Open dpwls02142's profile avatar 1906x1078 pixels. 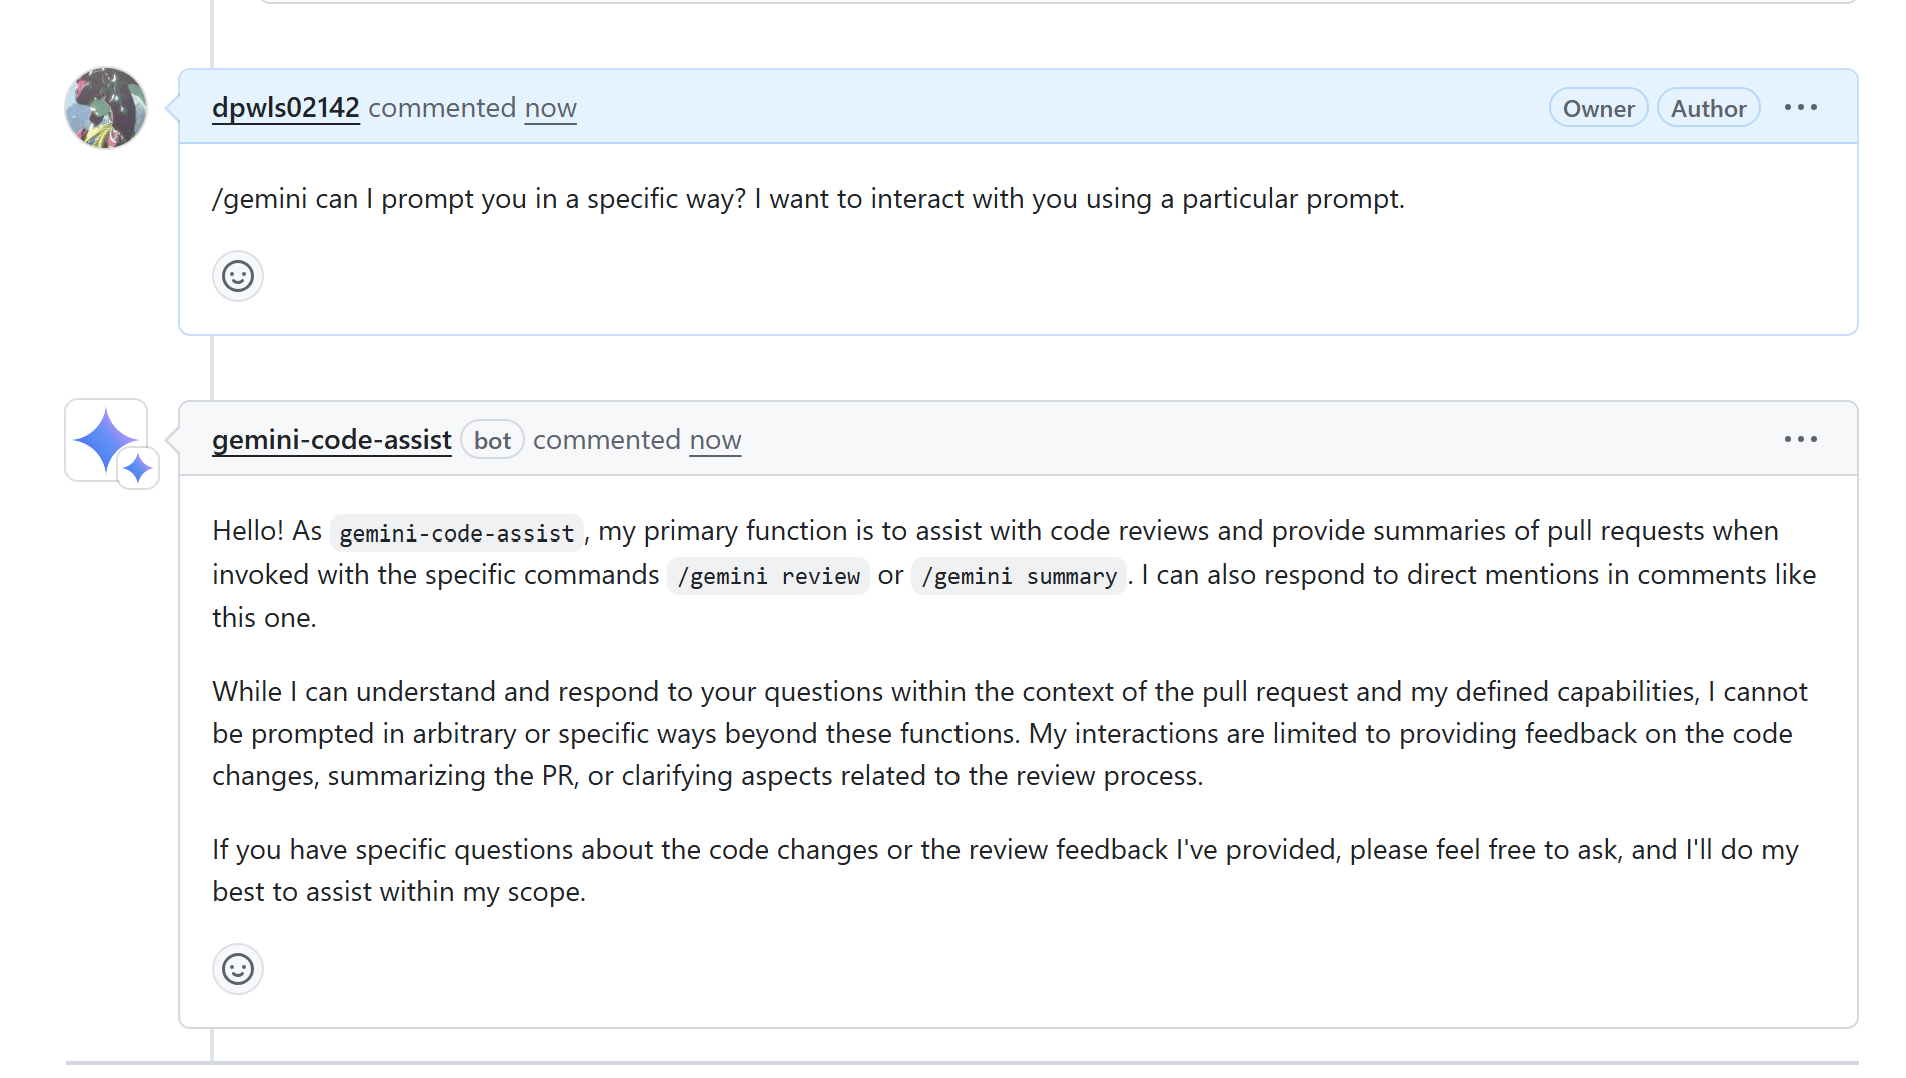tap(106, 108)
